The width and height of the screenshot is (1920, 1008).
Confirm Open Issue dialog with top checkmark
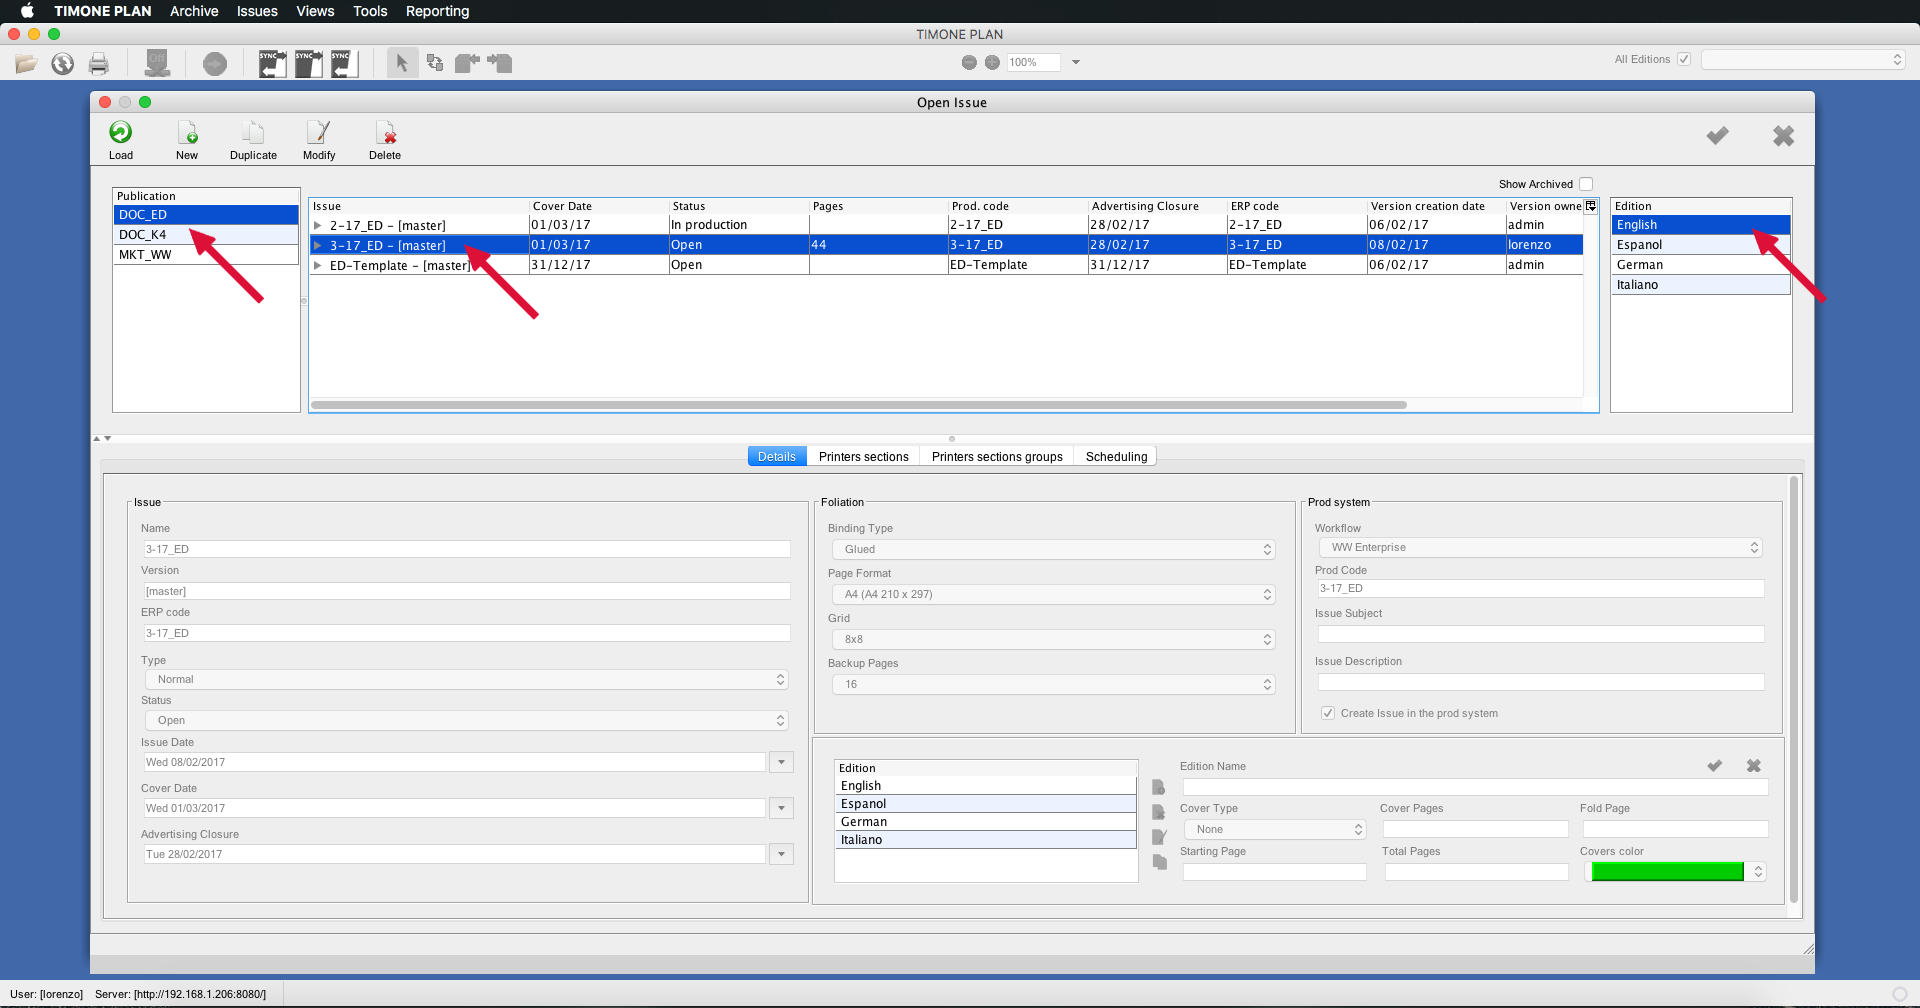[1718, 135]
